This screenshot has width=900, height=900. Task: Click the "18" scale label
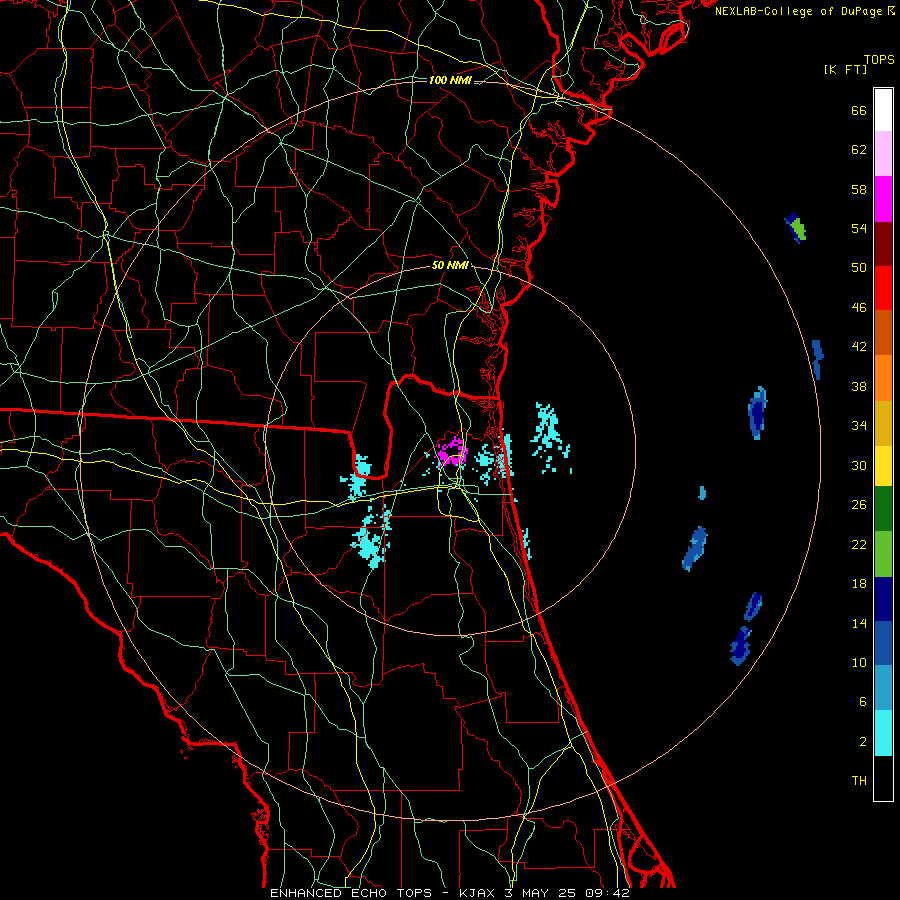click(x=859, y=584)
